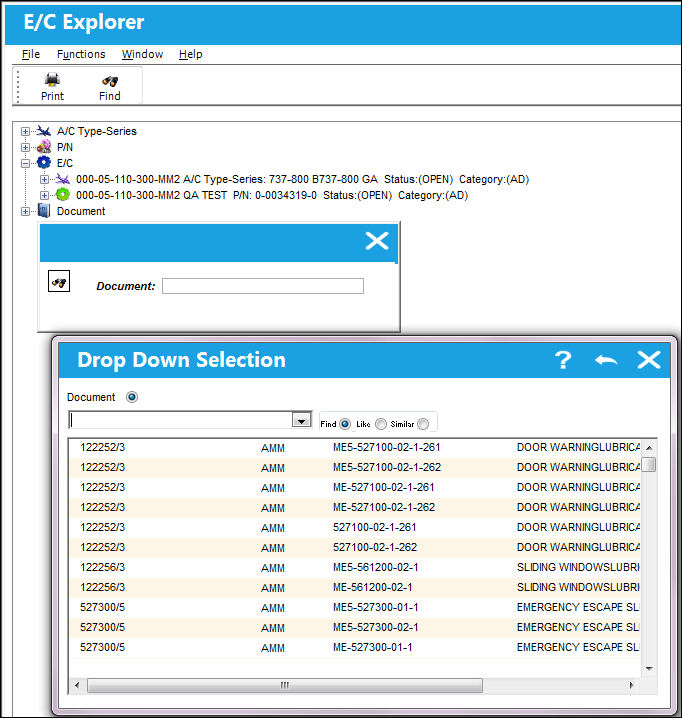
Task: Click the binoculars search button in Document dialog
Action: 59,282
